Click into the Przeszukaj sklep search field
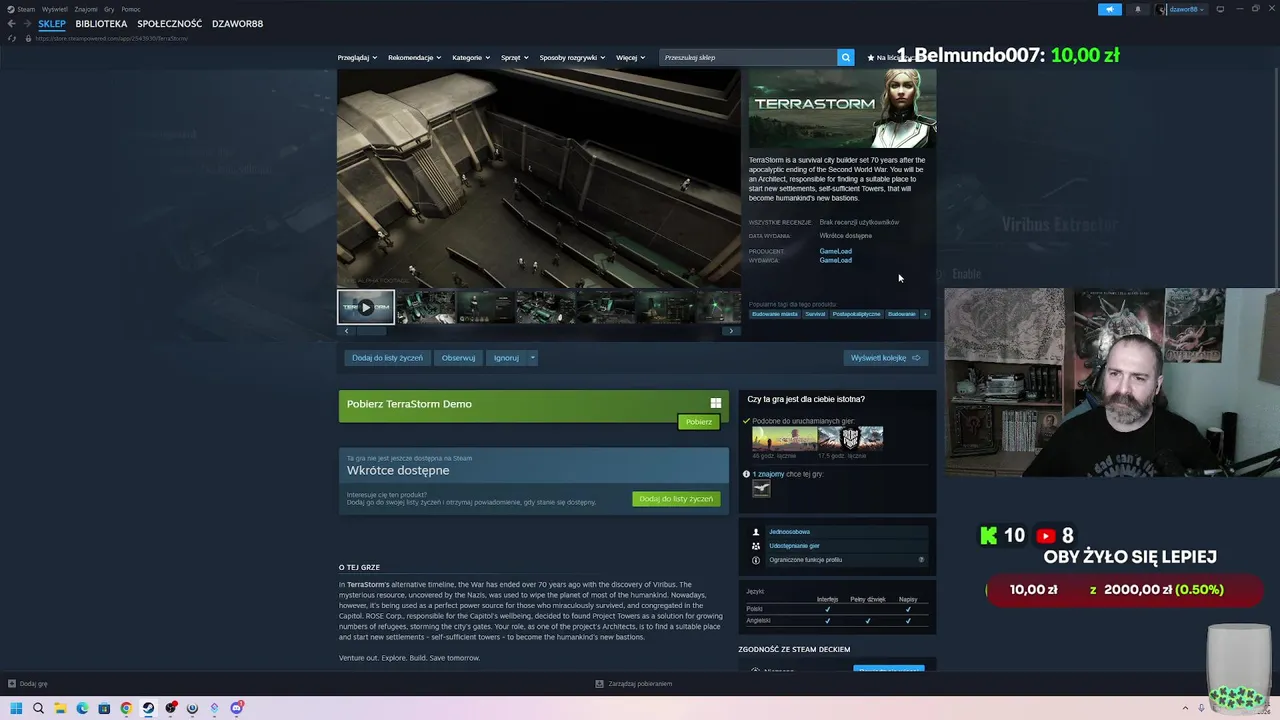The width and height of the screenshot is (1280, 720). (x=750, y=57)
